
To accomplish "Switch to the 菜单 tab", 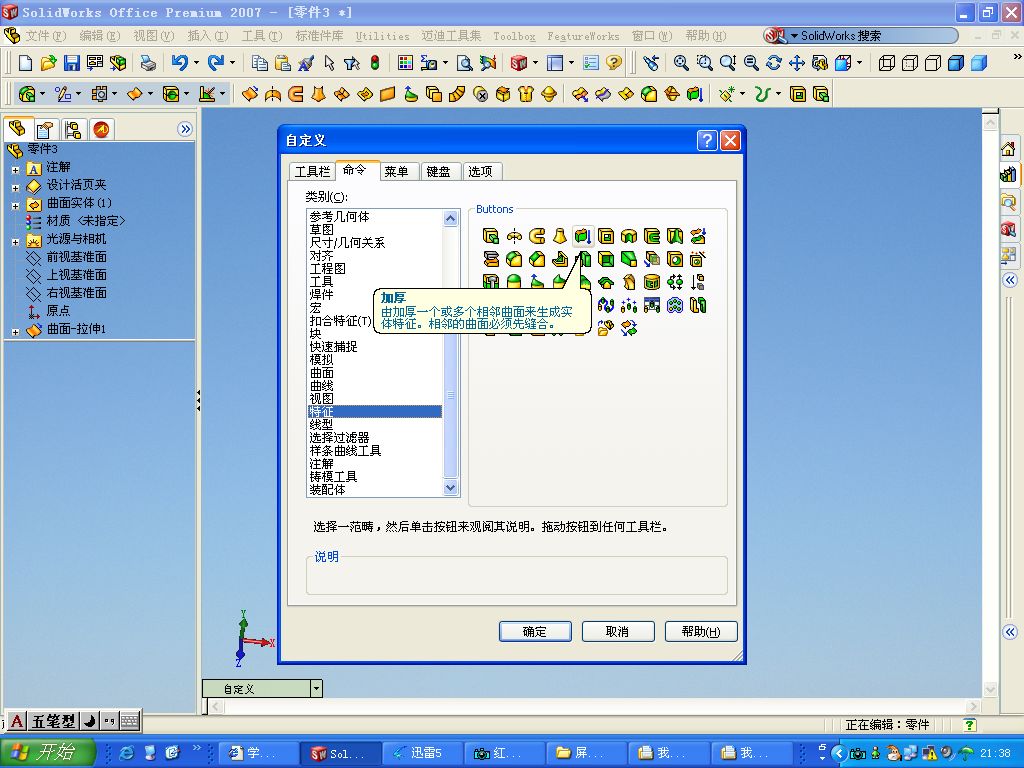I will [396, 171].
